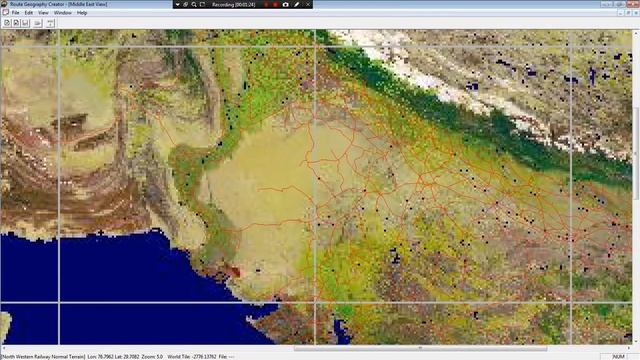Click the recorder magnifier zoom icon
Screen dimensions: 640x360
click(x=194, y=4)
